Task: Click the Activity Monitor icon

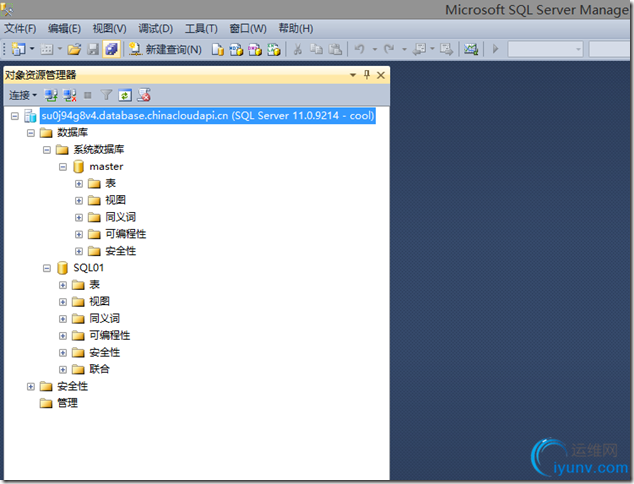Action: point(471,49)
